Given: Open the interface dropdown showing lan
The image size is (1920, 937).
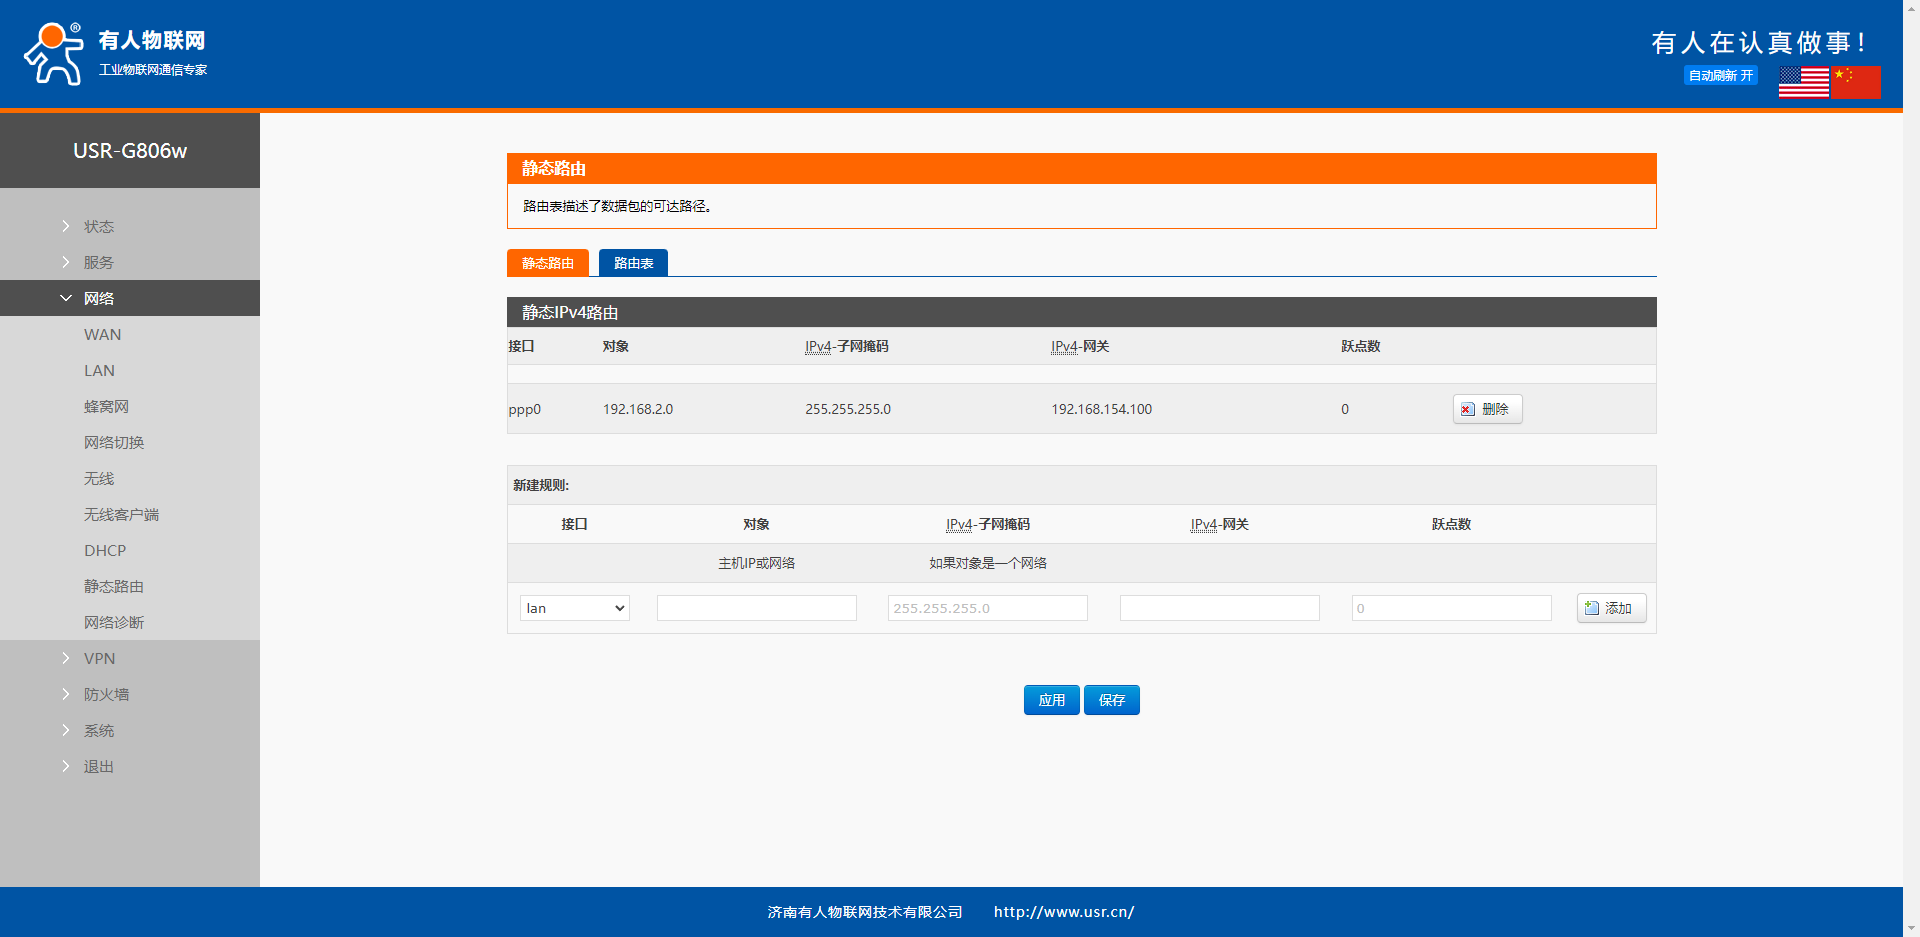Looking at the screenshot, I should pyautogui.click(x=574, y=608).
